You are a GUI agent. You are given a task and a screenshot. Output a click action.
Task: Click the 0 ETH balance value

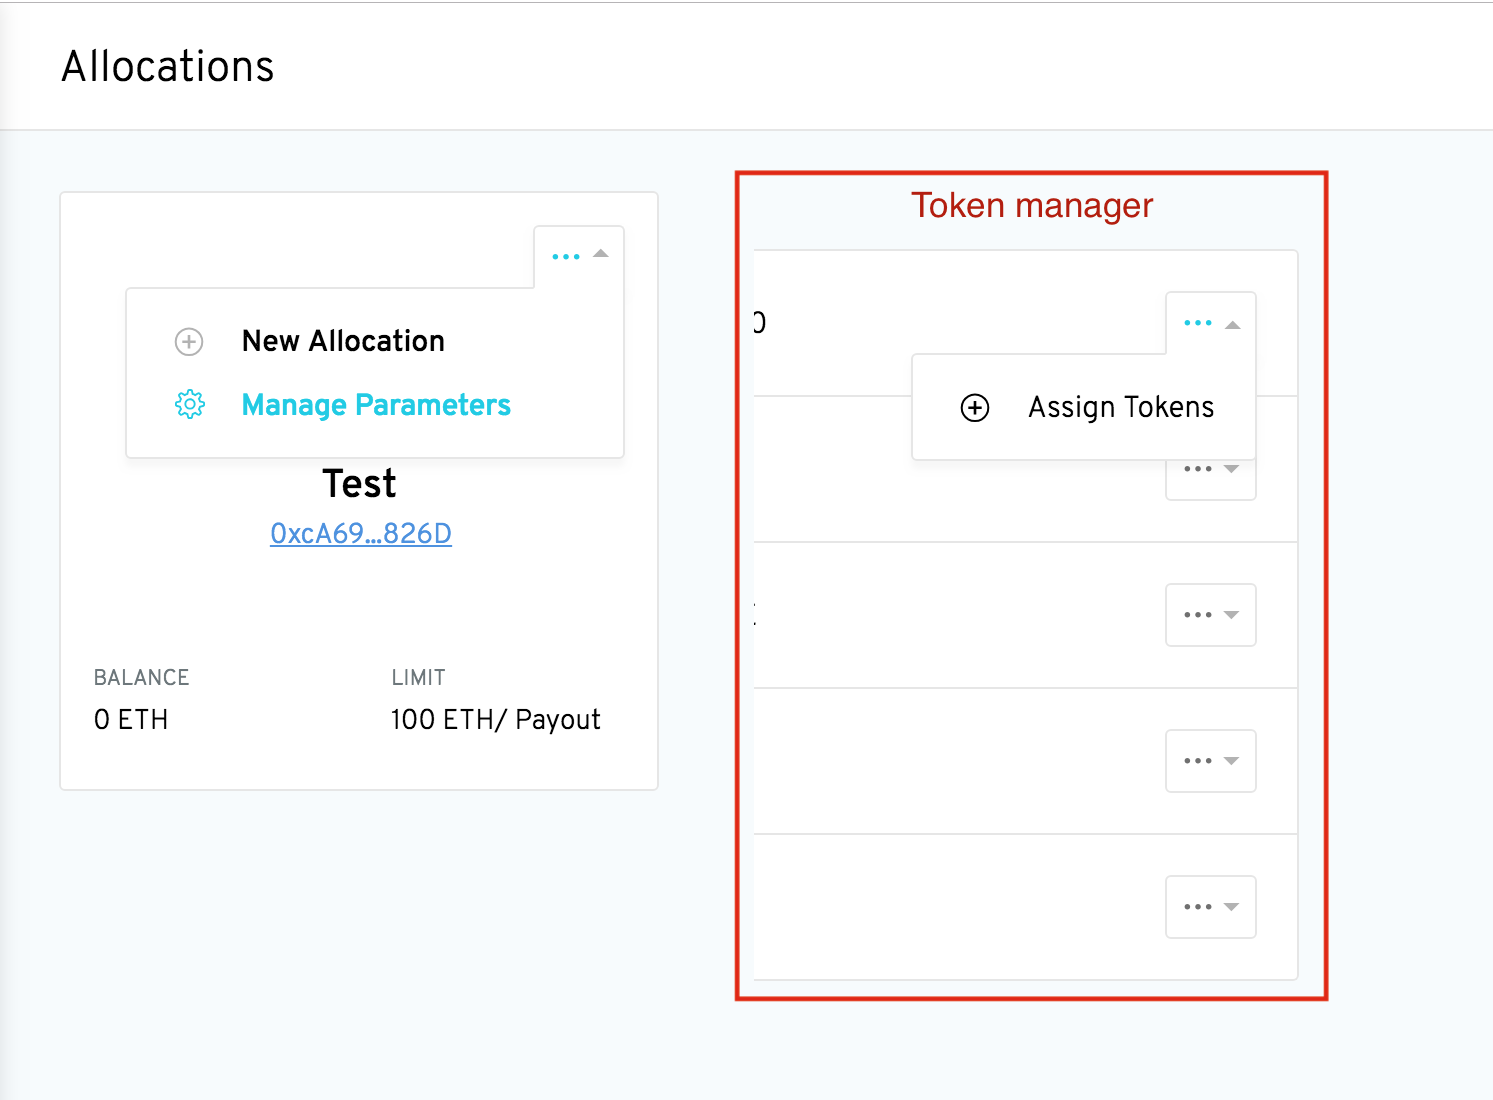[x=130, y=718]
